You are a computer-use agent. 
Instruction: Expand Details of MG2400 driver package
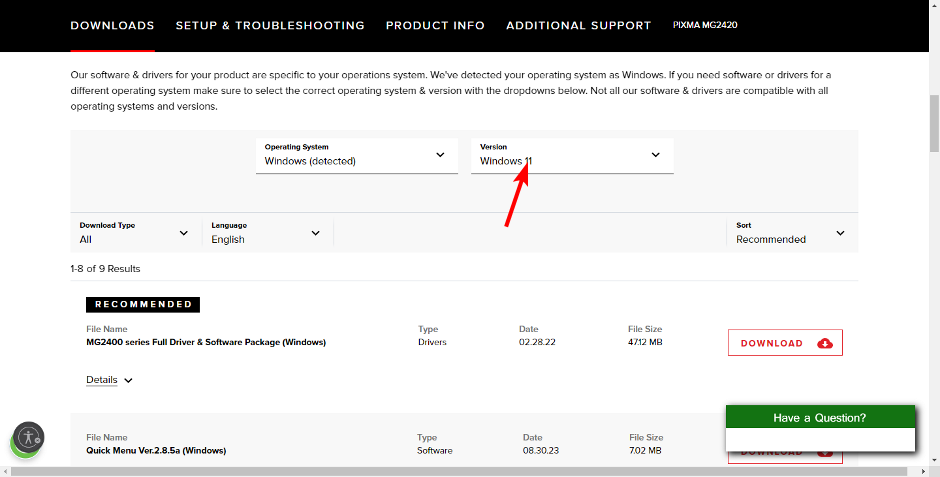pos(109,380)
